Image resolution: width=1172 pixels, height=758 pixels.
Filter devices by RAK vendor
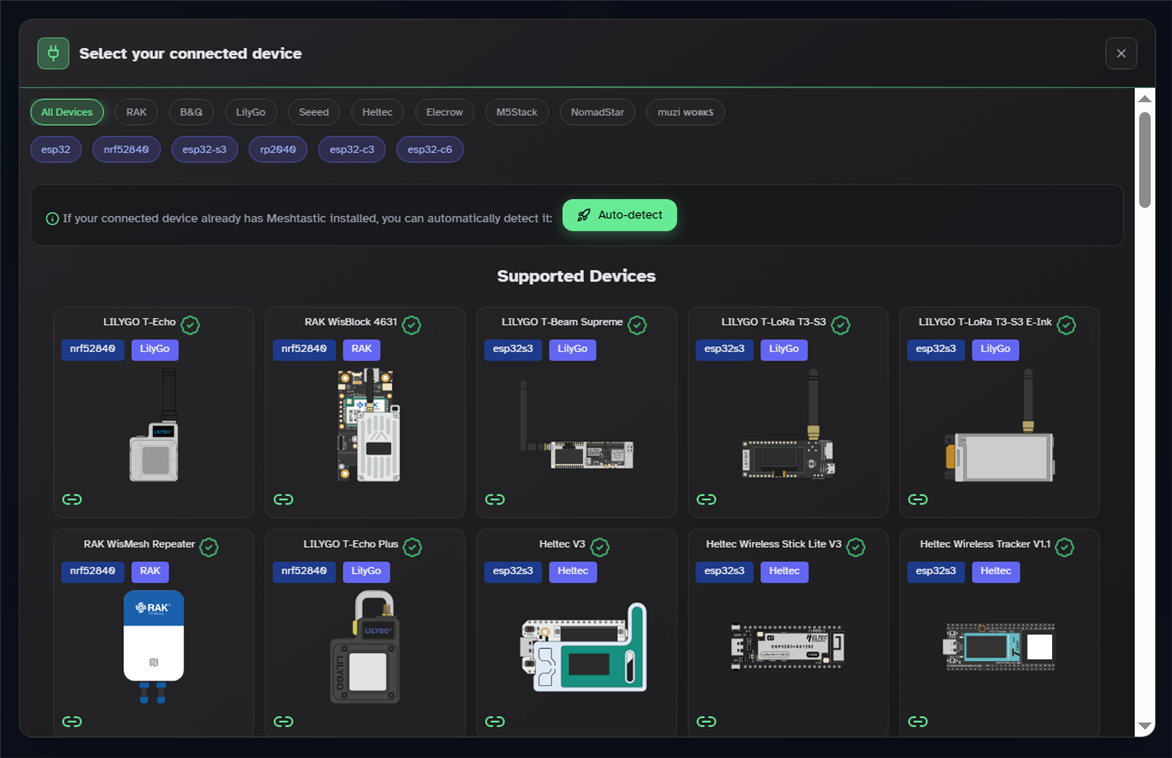136,112
